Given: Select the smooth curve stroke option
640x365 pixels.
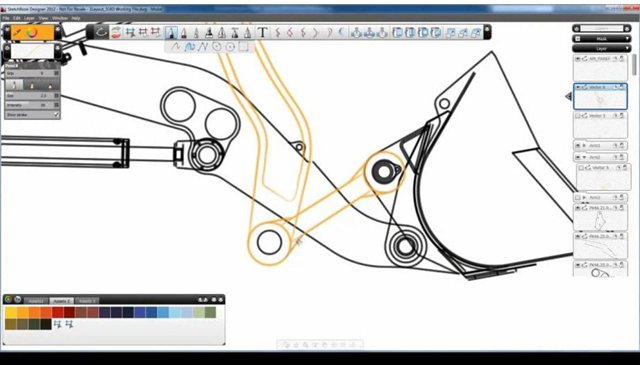Looking at the screenshot, I should [x=190, y=47].
